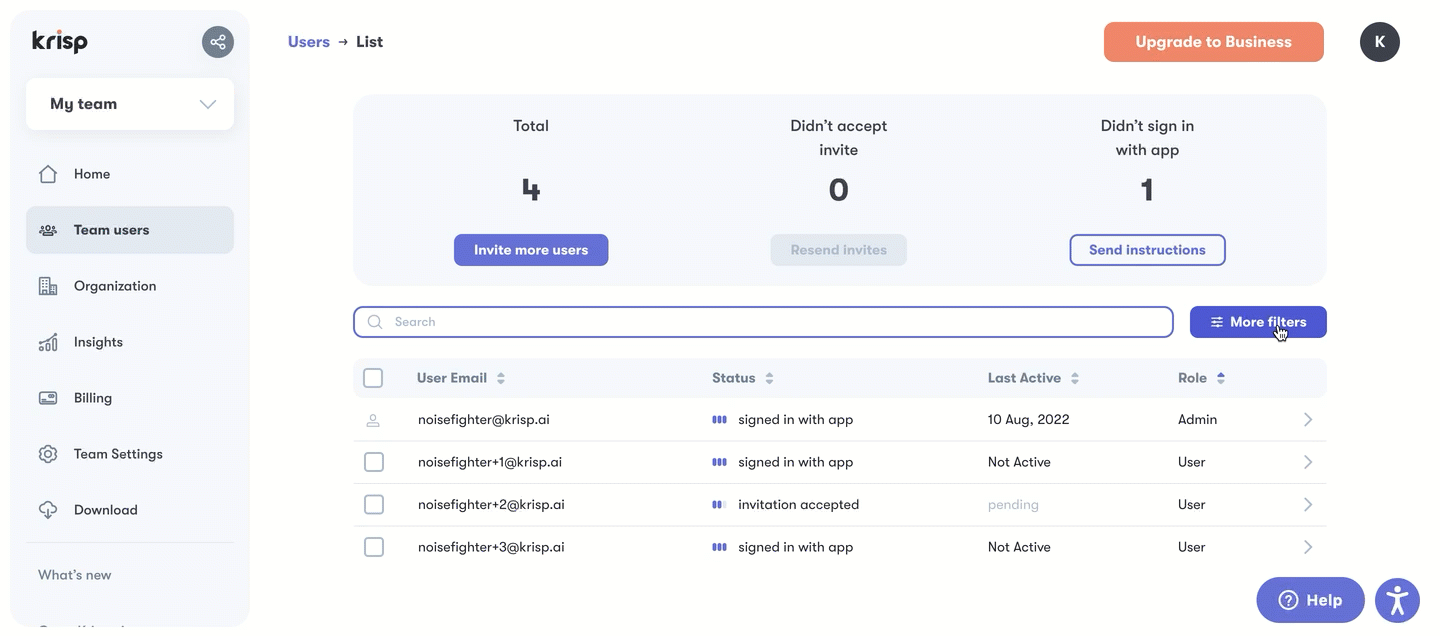The height and width of the screenshot is (636, 1440).
Task: Click the email noisefighter@krisp.ai
Action: (484, 420)
